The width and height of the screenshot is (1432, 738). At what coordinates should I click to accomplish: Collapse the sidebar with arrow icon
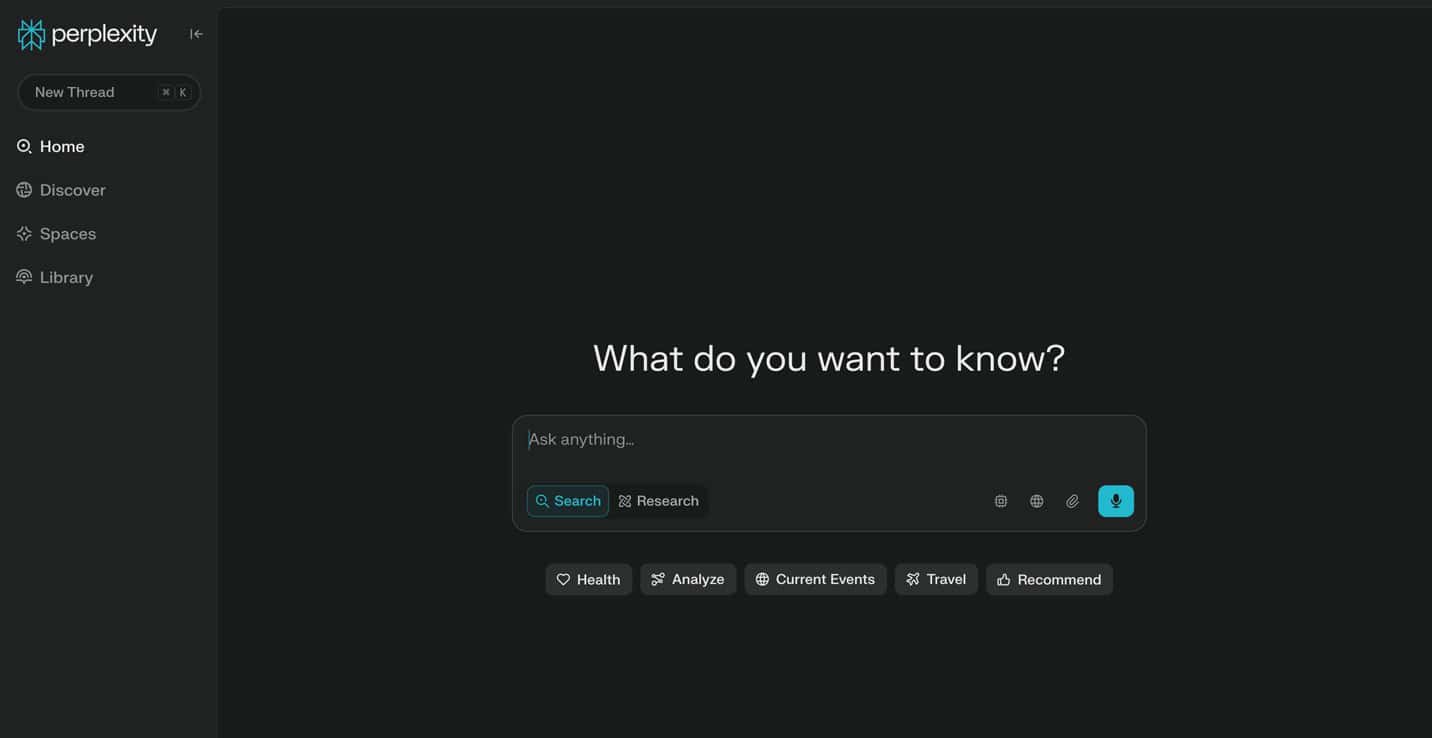point(196,34)
